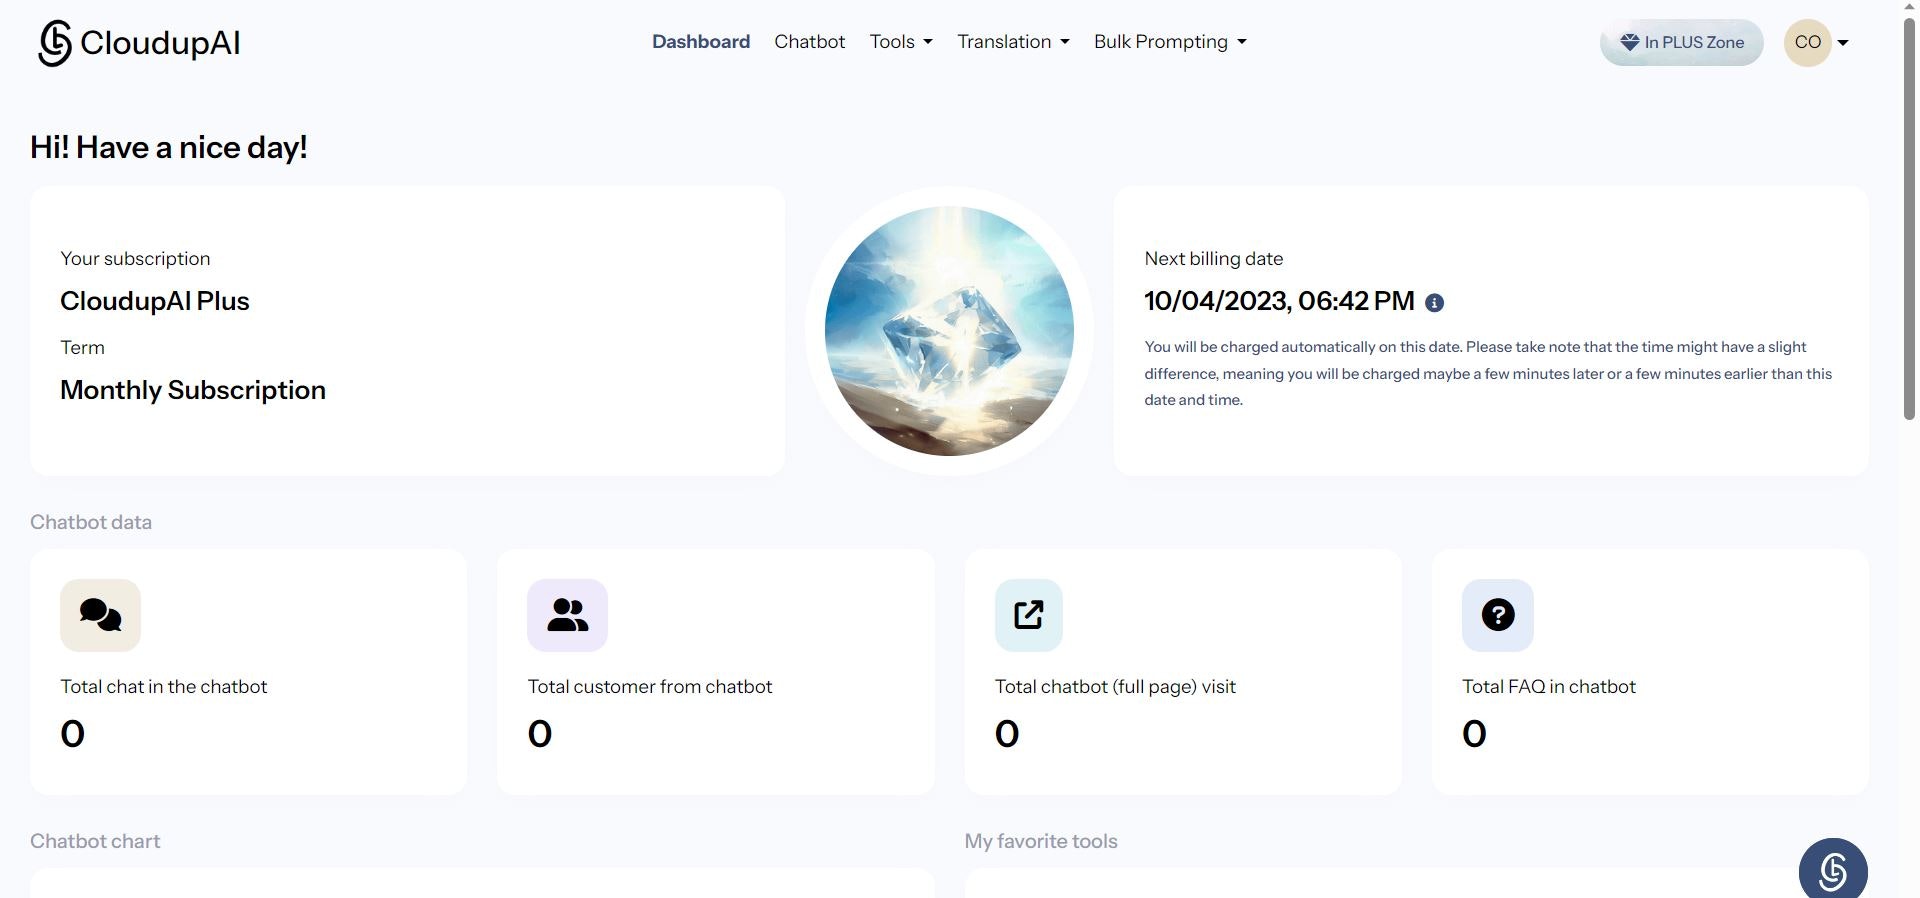This screenshot has height=898, width=1920.
Task: Open the Dashboard menu item
Action: [x=701, y=42]
